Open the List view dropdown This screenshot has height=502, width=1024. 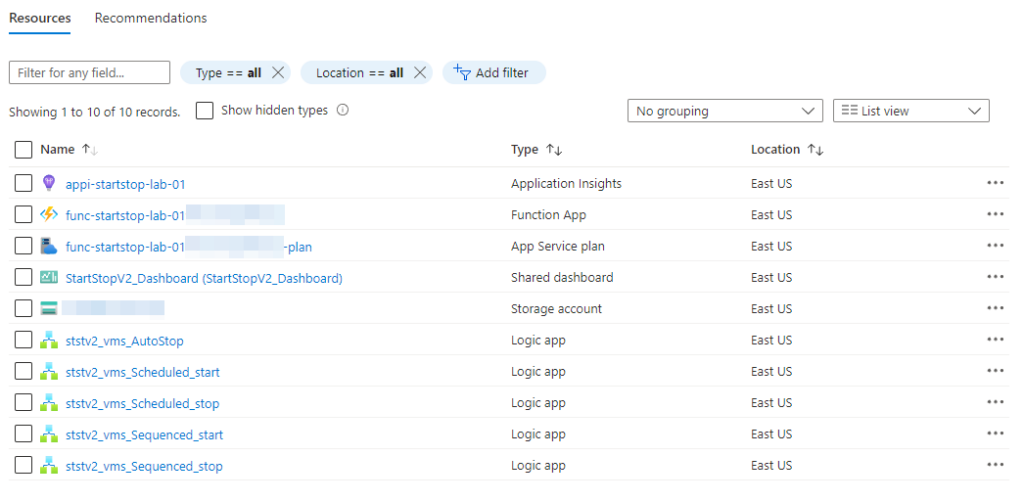pos(911,111)
